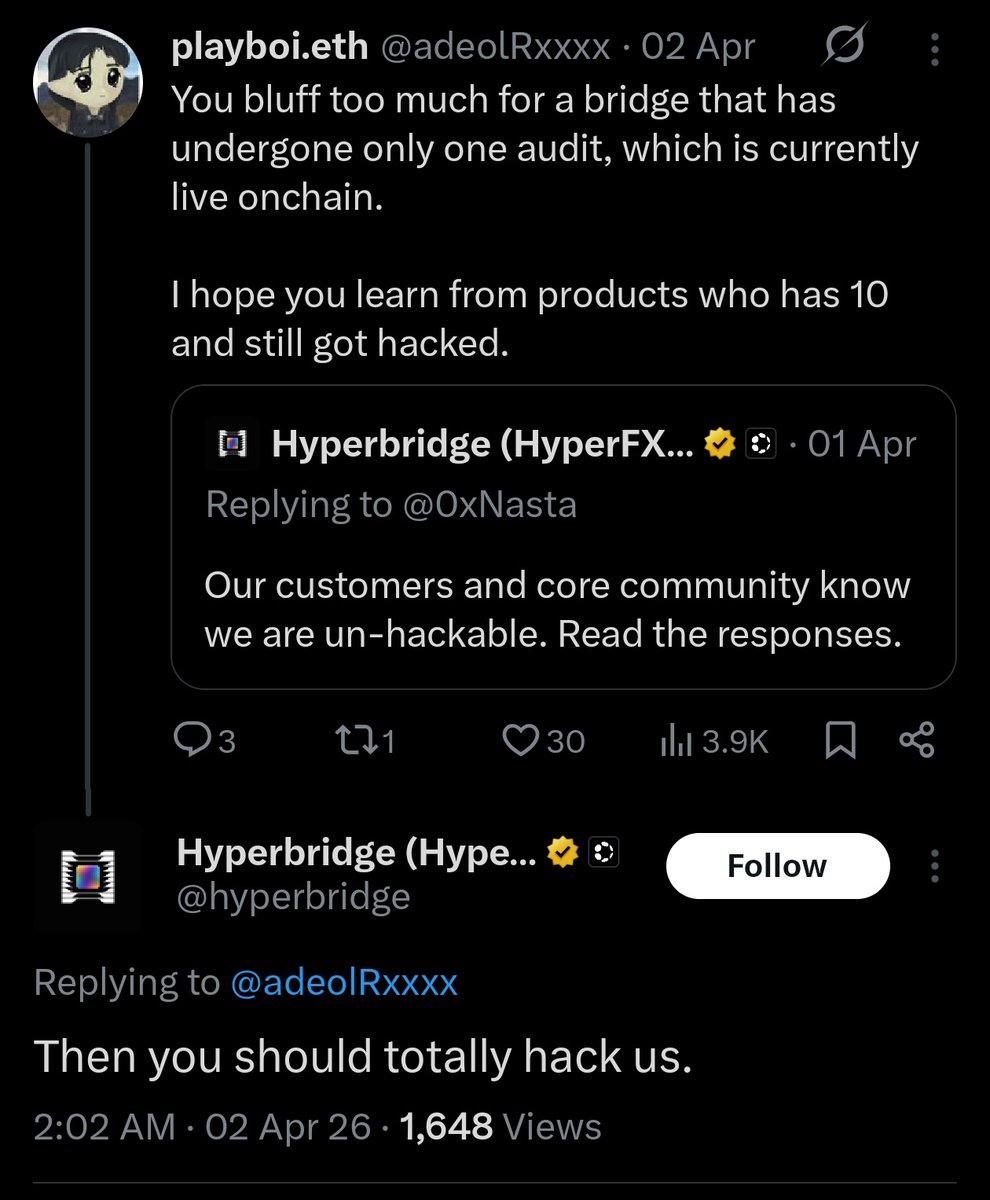The height and width of the screenshot is (1200, 990).
Task: Click verified badge in quoted tweet
Action: 720,443
